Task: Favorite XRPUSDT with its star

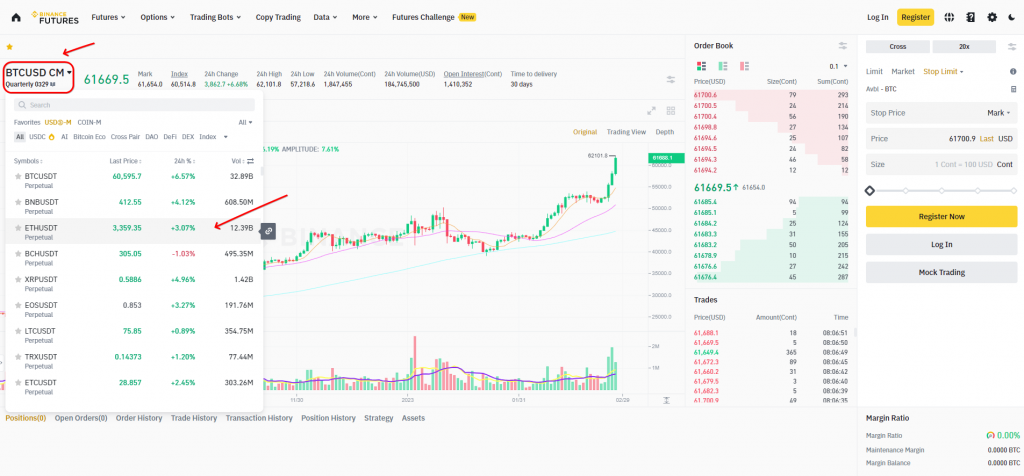Action: [18, 279]
